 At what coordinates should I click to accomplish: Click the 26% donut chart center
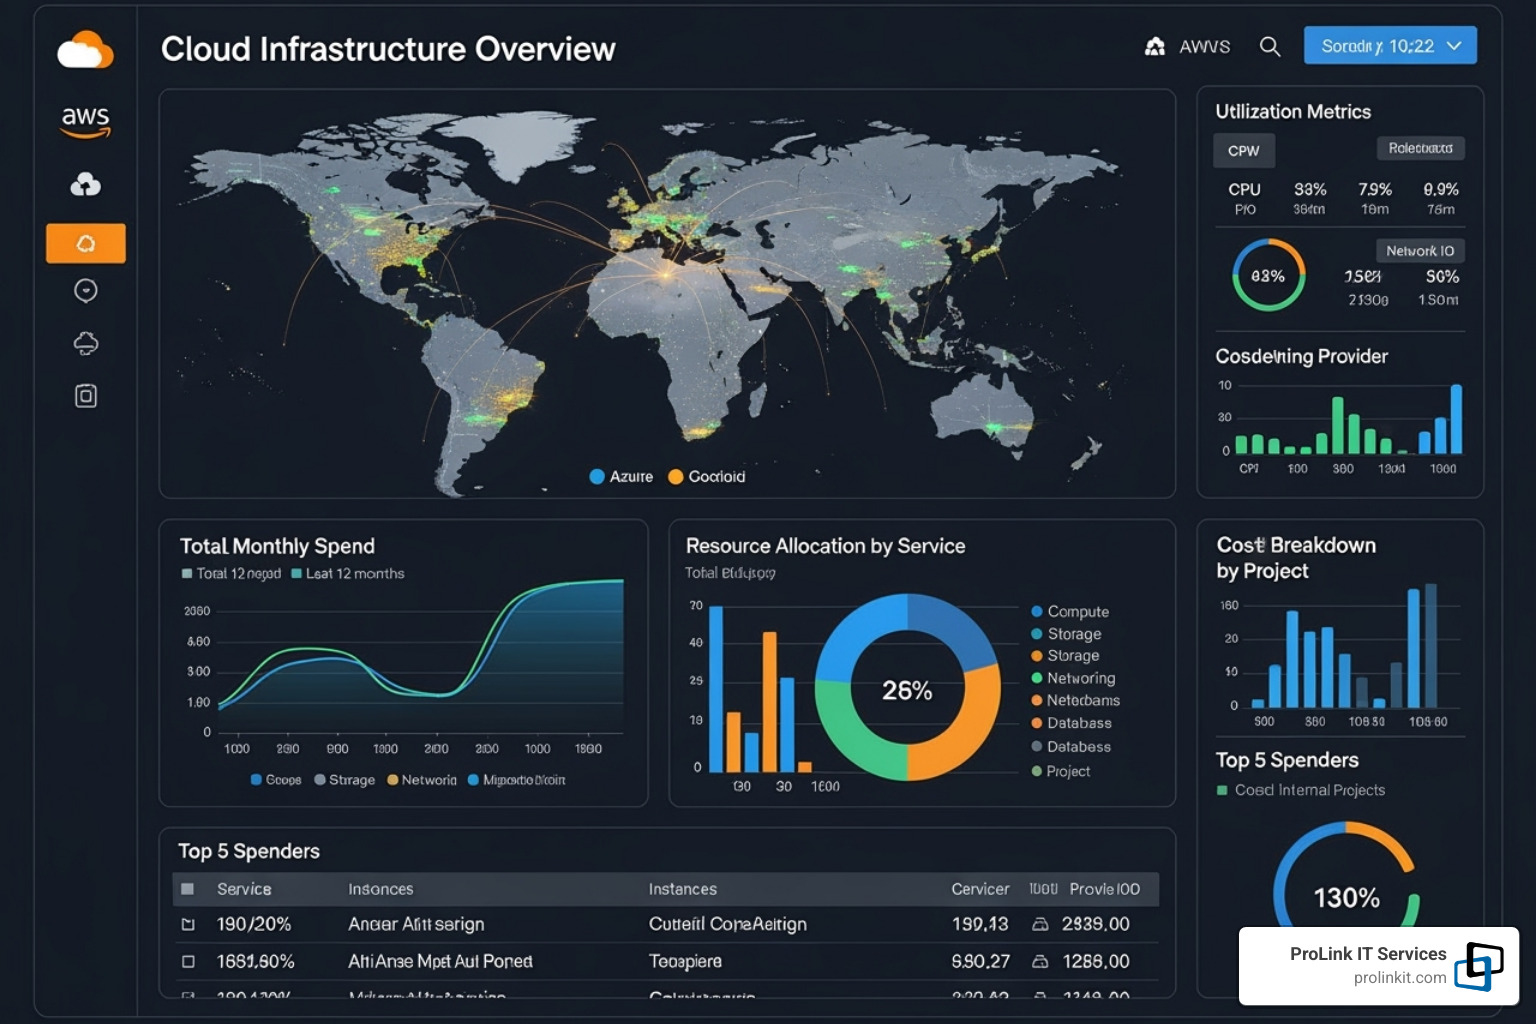point(907,690)
